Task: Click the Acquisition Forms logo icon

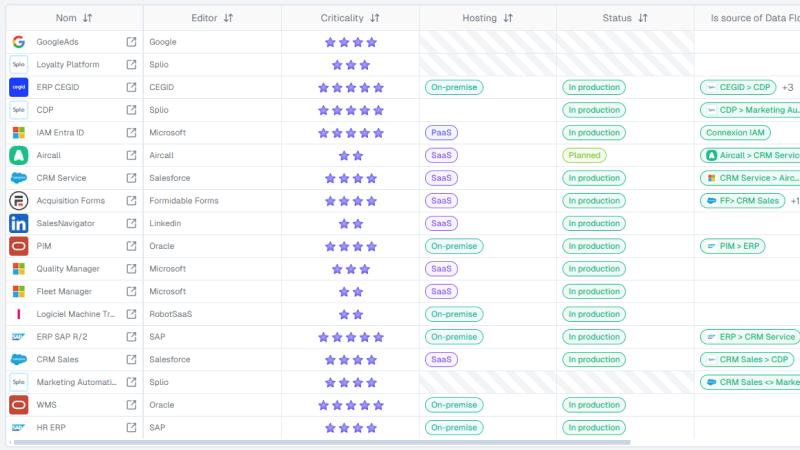Action: (x=18, y=201)
